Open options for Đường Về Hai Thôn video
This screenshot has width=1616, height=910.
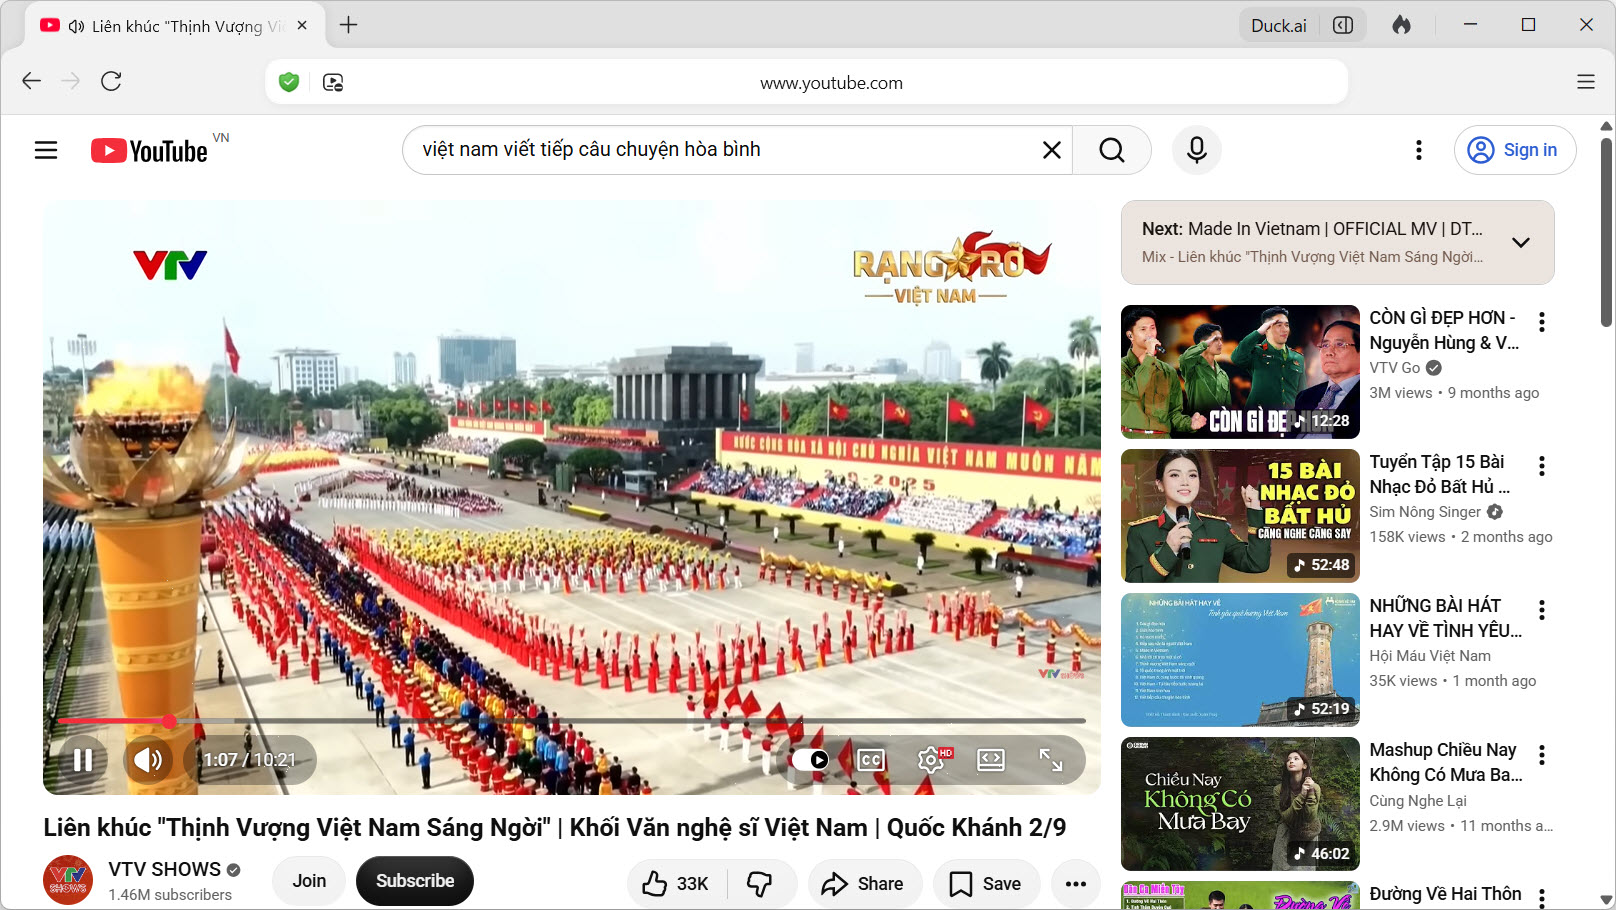point(1542,897)
